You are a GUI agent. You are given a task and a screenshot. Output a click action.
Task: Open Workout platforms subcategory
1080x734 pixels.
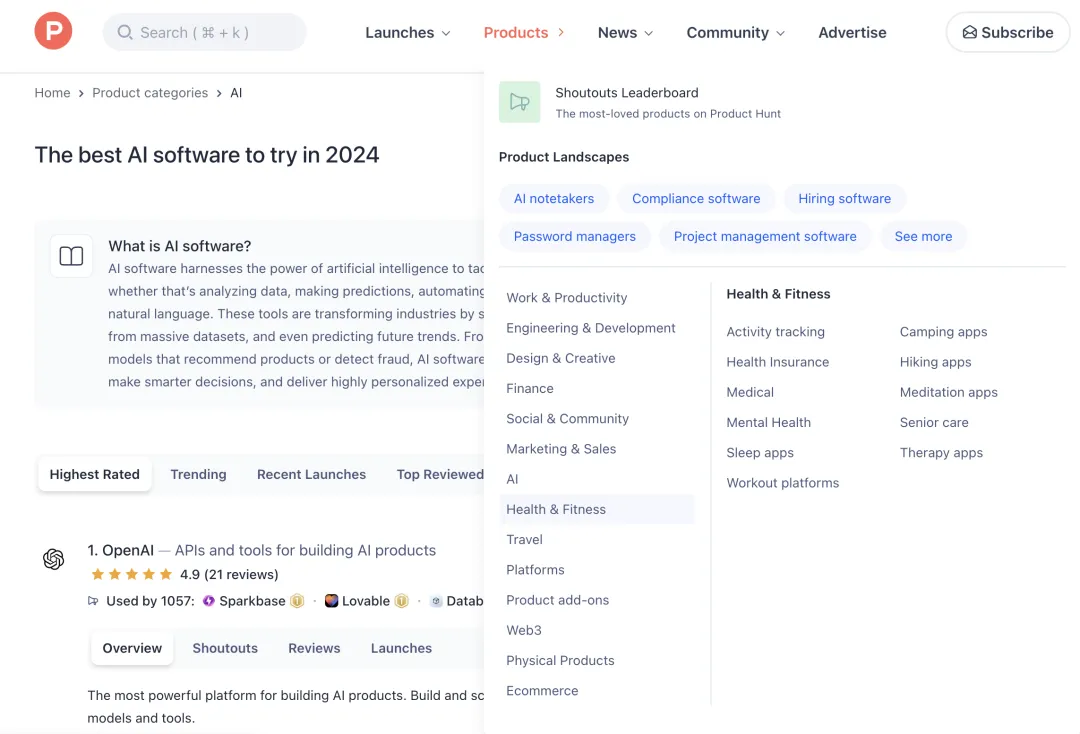coord(782,483)
